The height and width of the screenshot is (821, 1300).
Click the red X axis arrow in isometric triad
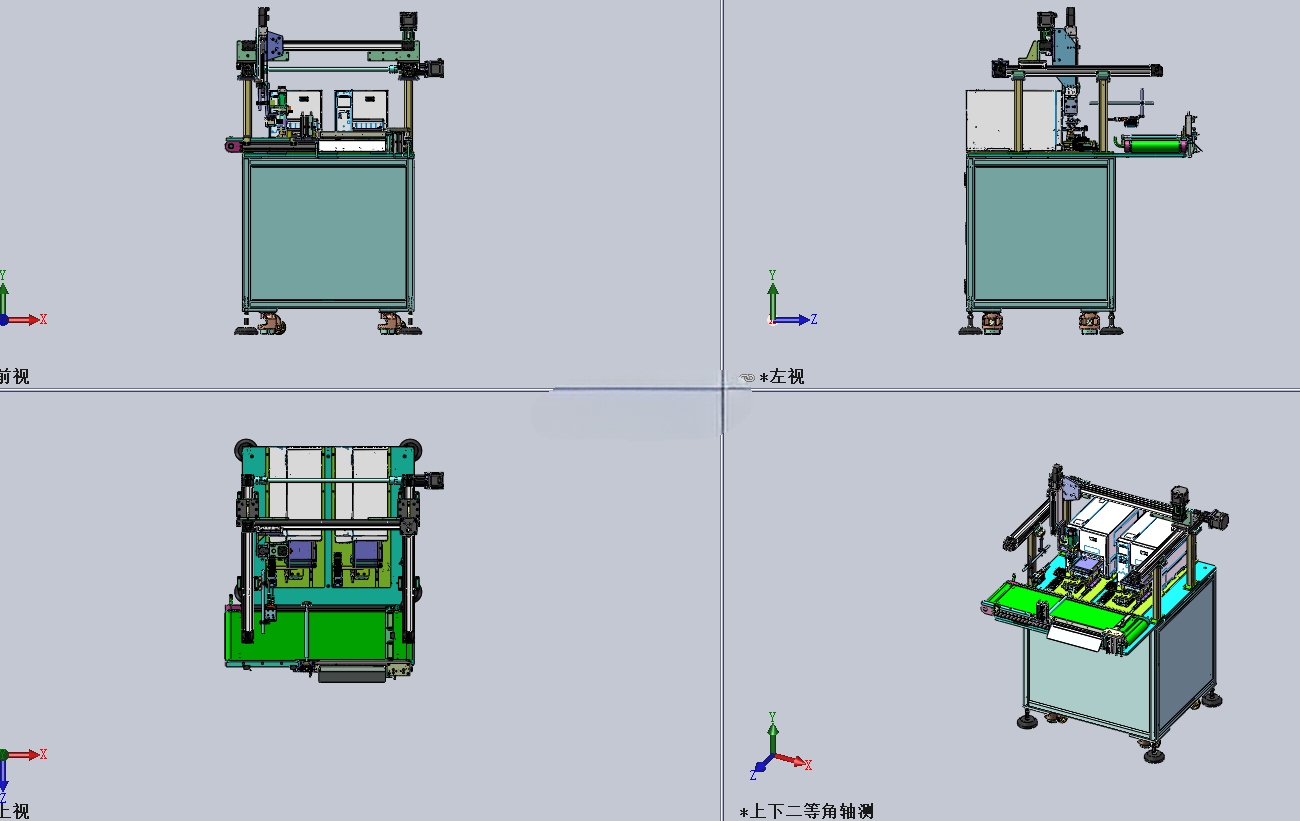pyautogui.click(x=796, y=762)
